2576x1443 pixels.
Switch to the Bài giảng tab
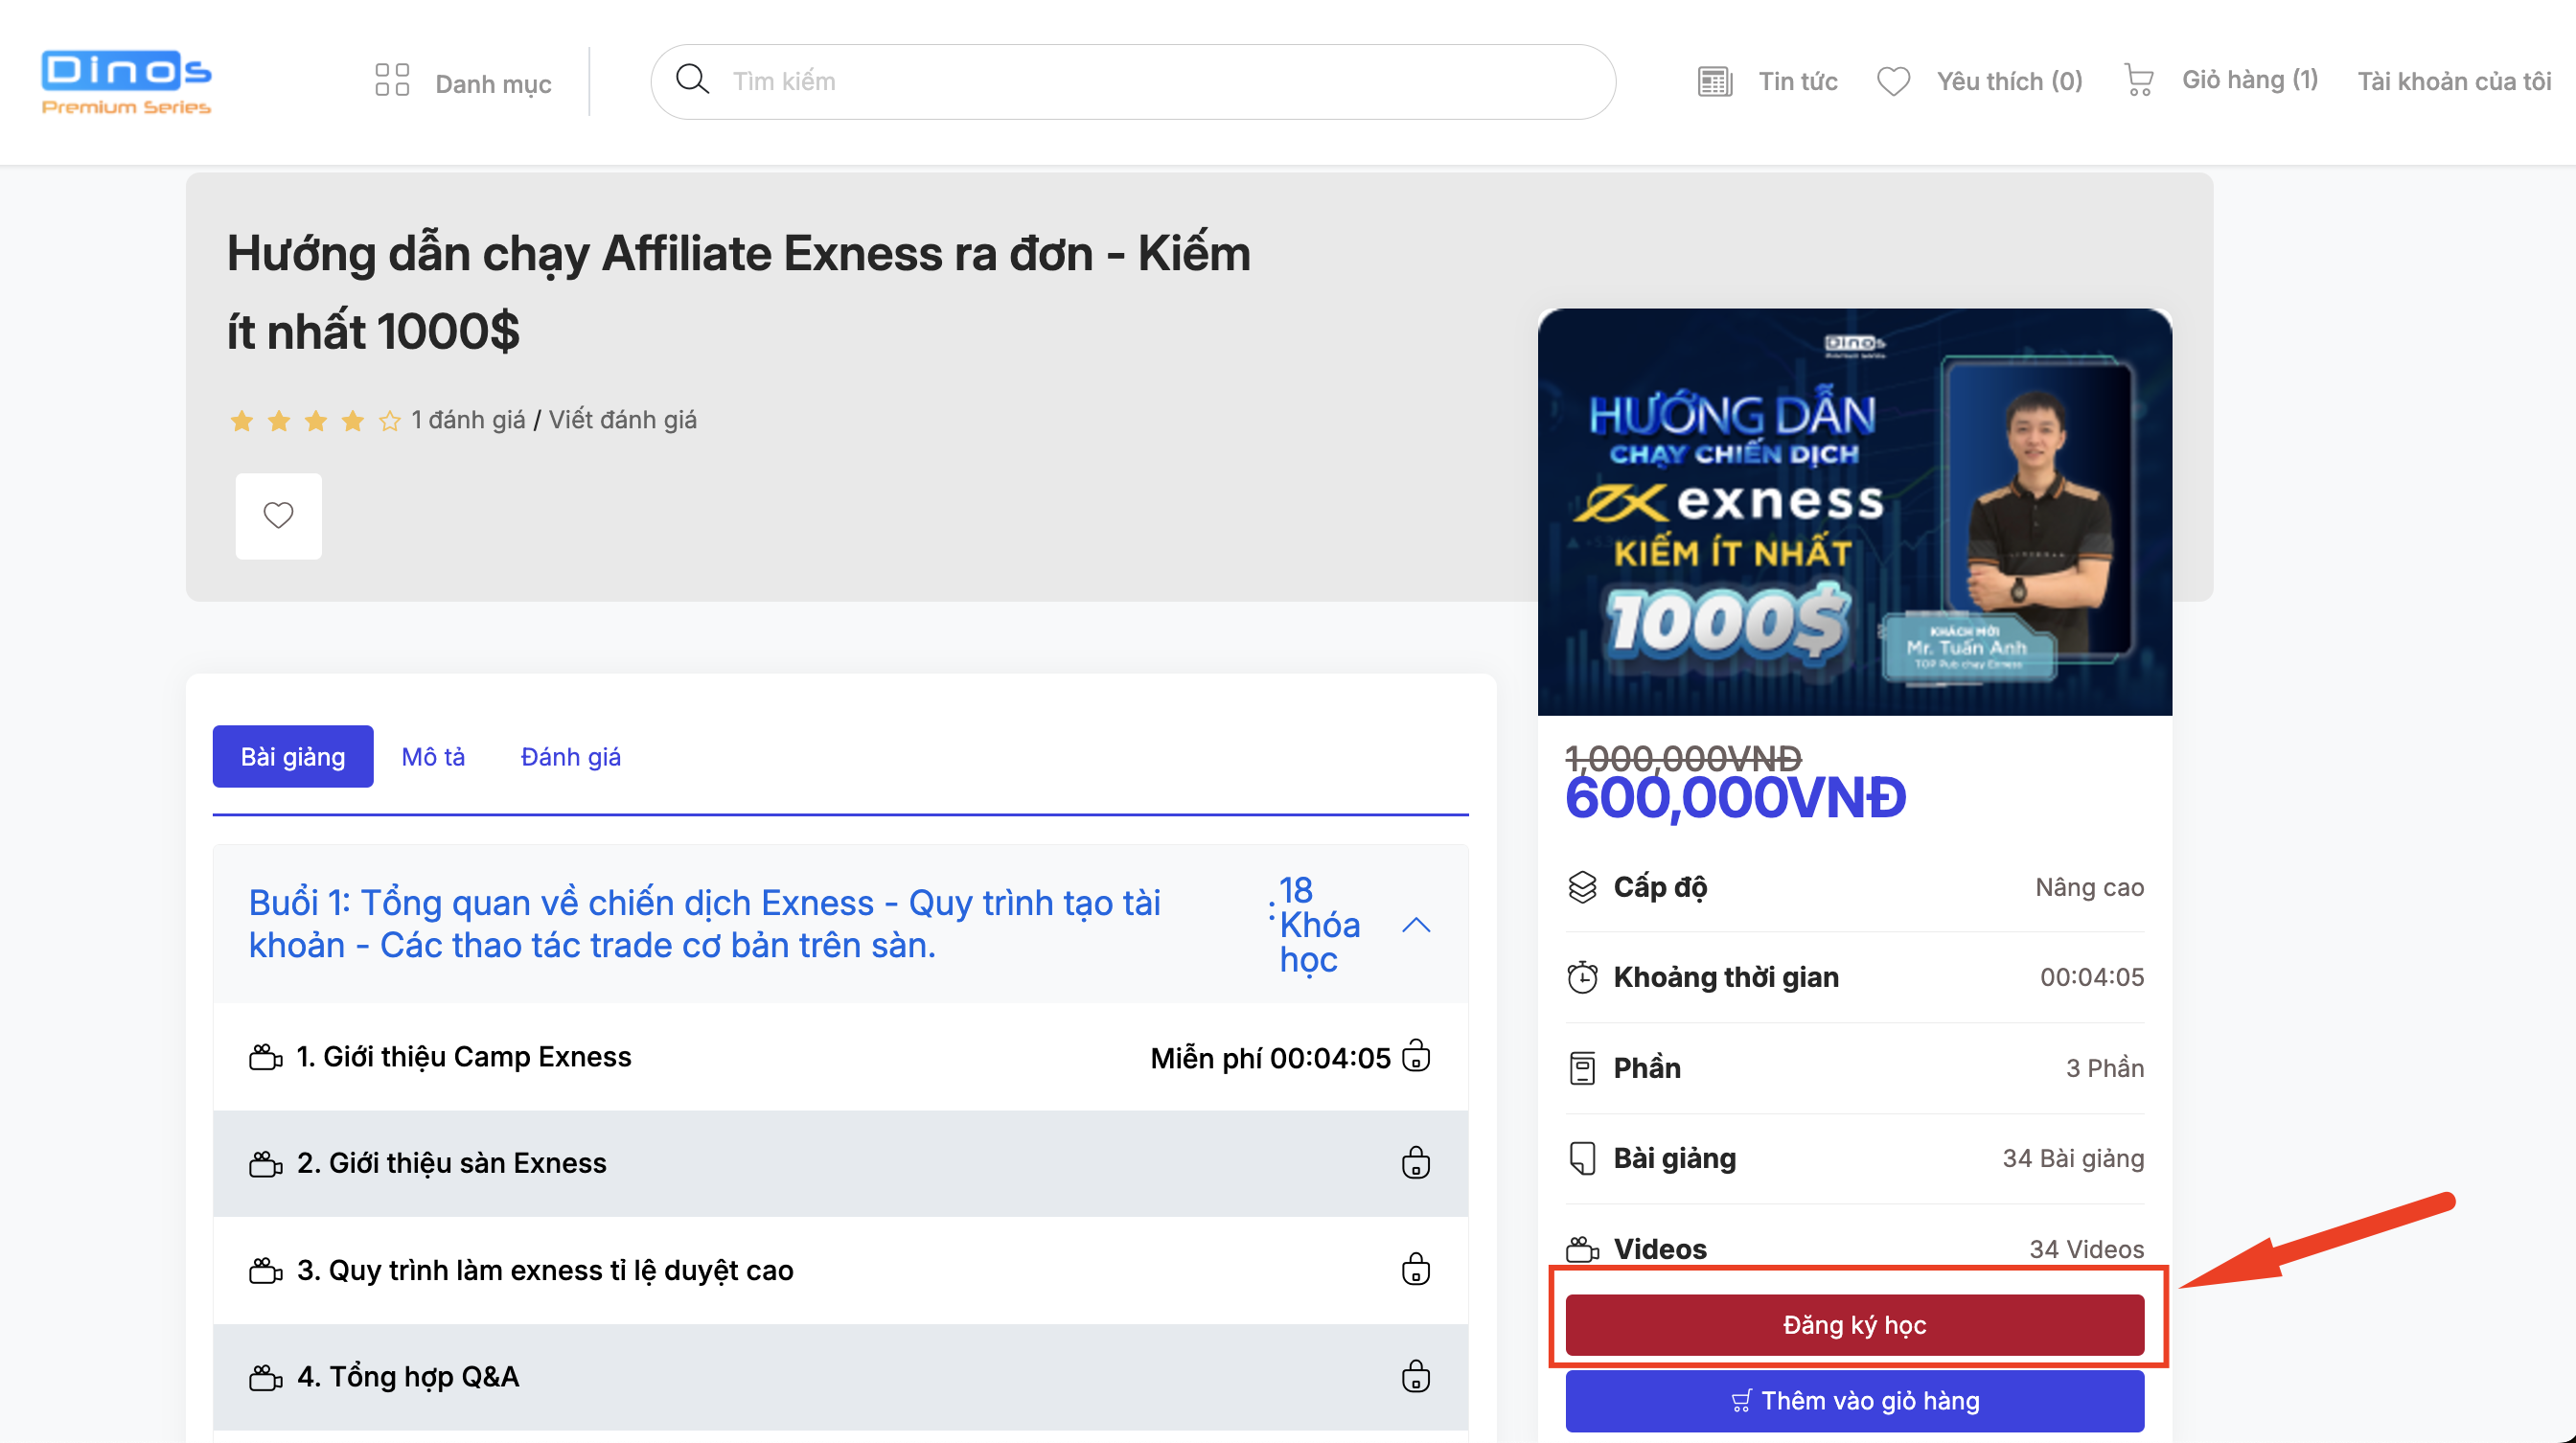(x=292, y=757)
